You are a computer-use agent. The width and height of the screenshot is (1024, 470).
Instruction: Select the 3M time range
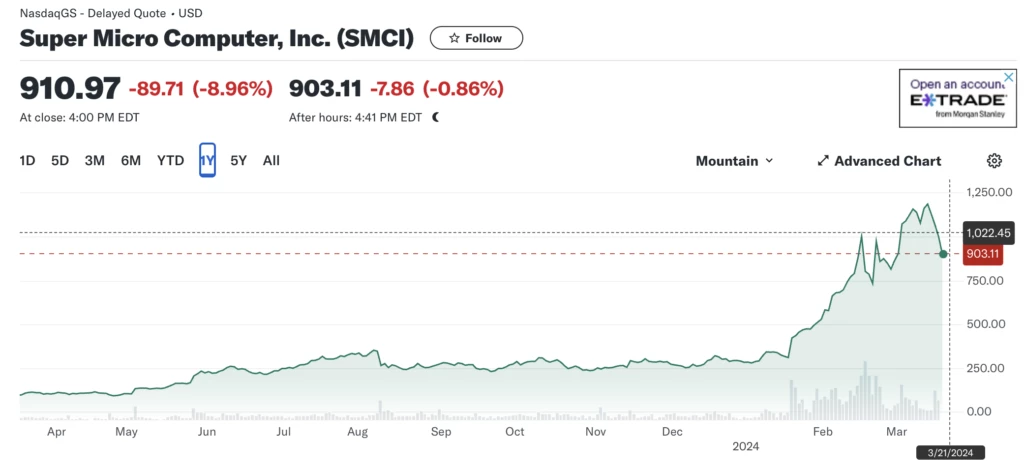click(x=94, y=160)
